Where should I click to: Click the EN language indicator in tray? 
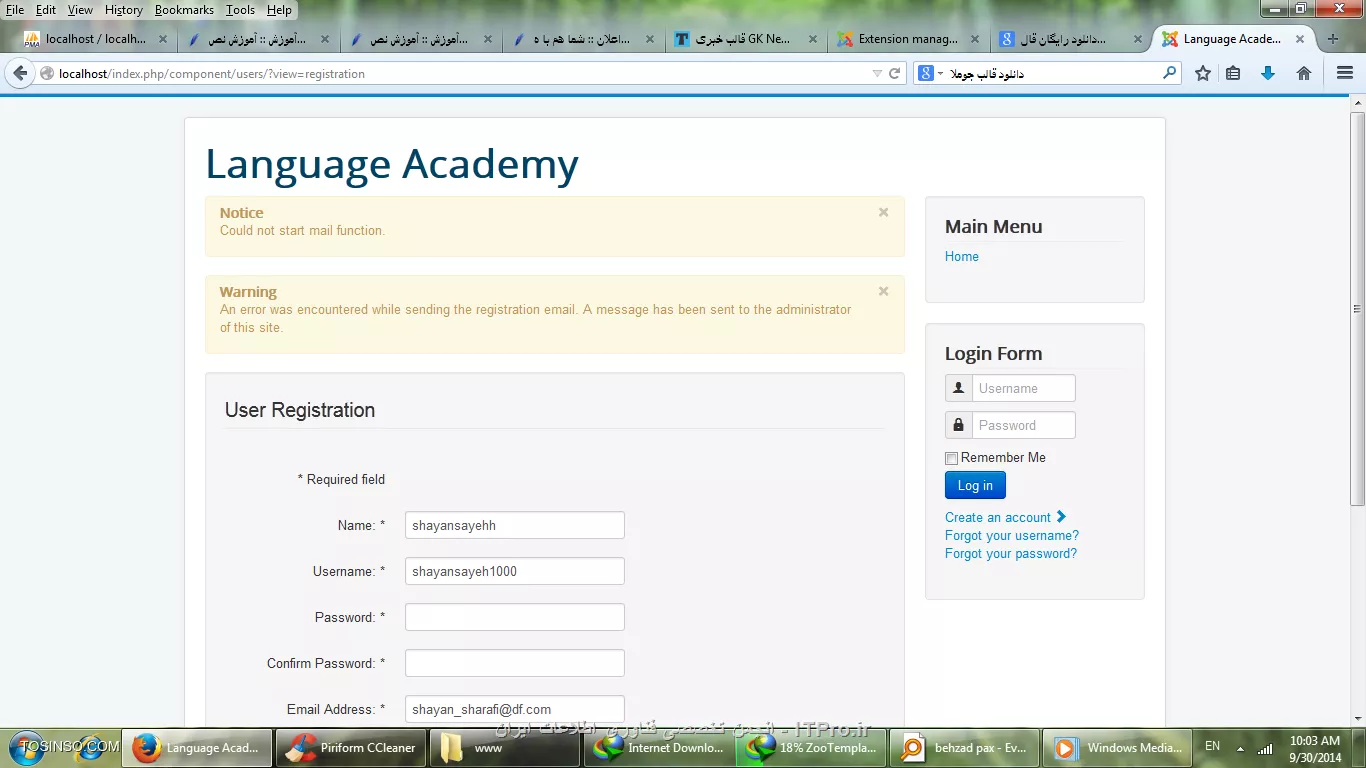click(1212, 746)
